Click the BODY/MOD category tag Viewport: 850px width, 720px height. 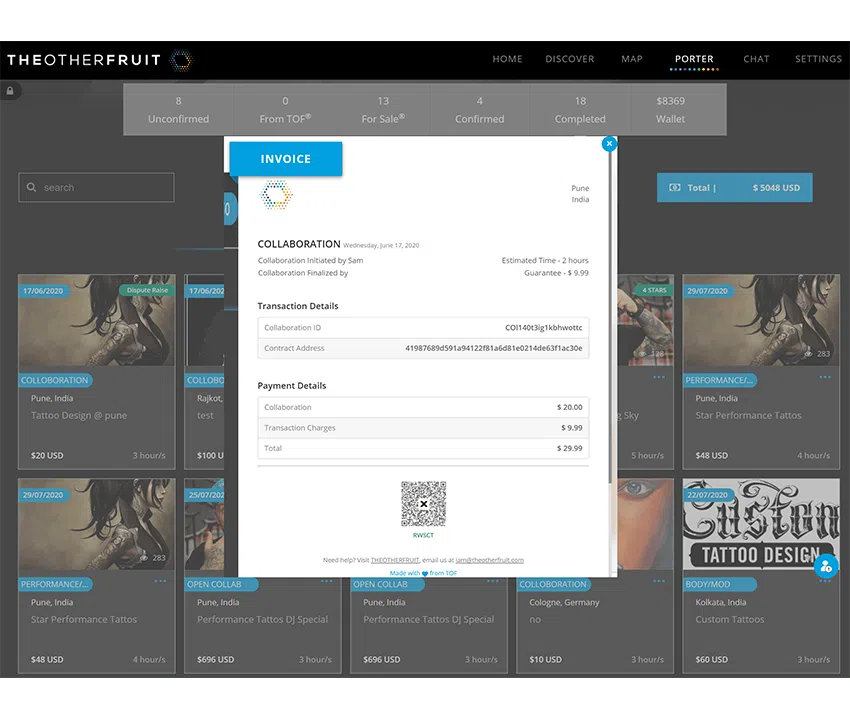click(x=719, y=584)
